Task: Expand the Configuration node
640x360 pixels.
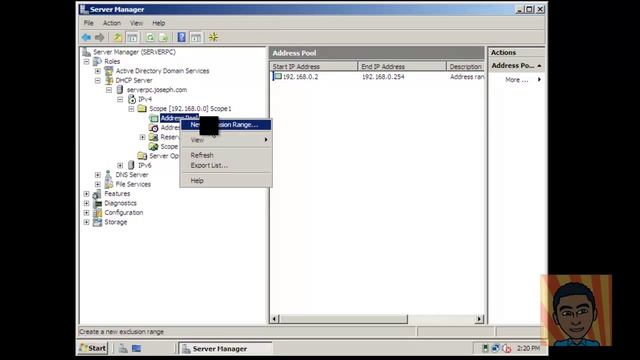Action: click(87, 213)
